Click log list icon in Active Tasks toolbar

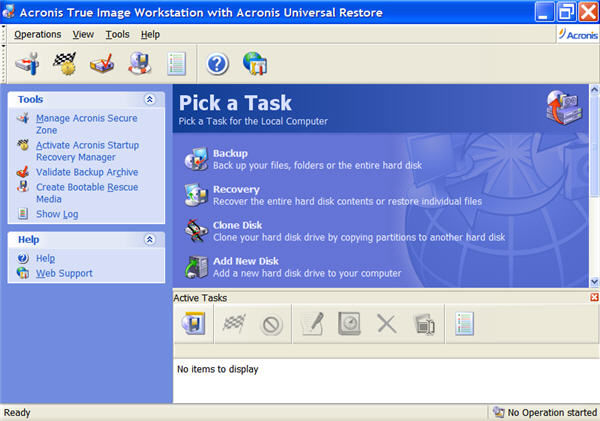pos(465,324)
